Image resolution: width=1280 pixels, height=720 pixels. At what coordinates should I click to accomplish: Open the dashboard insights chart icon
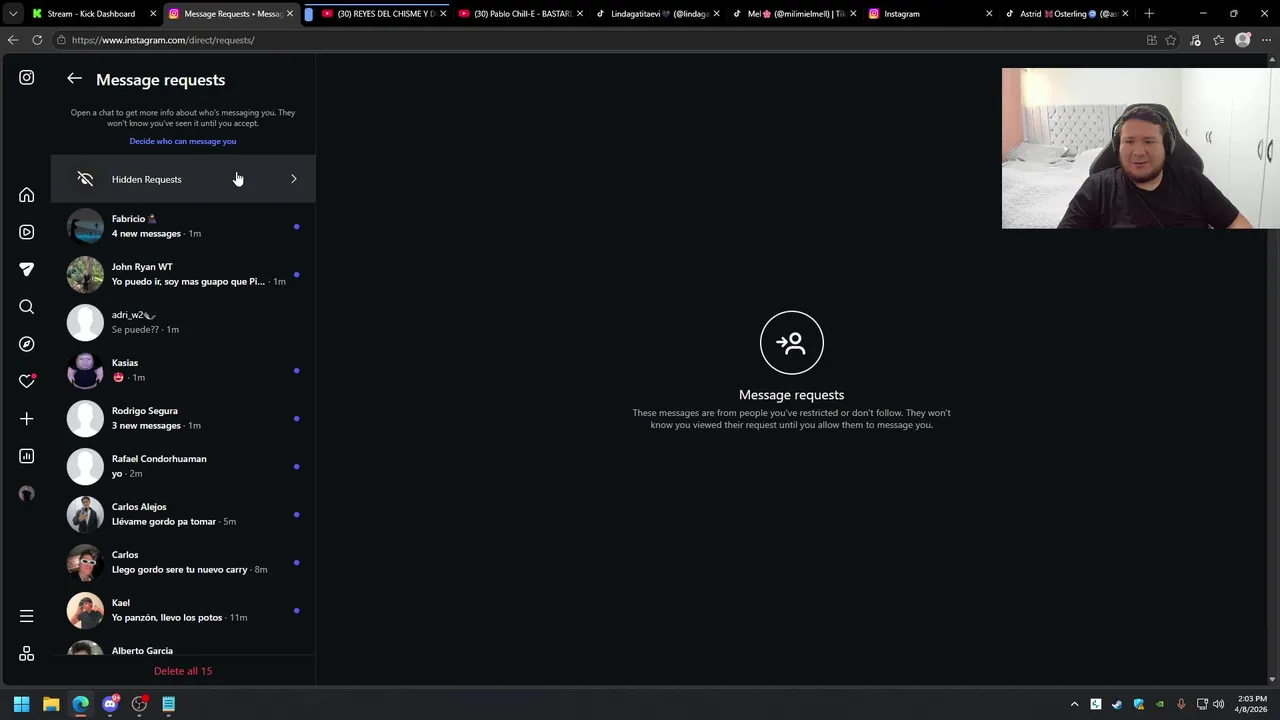pos(27,456)
